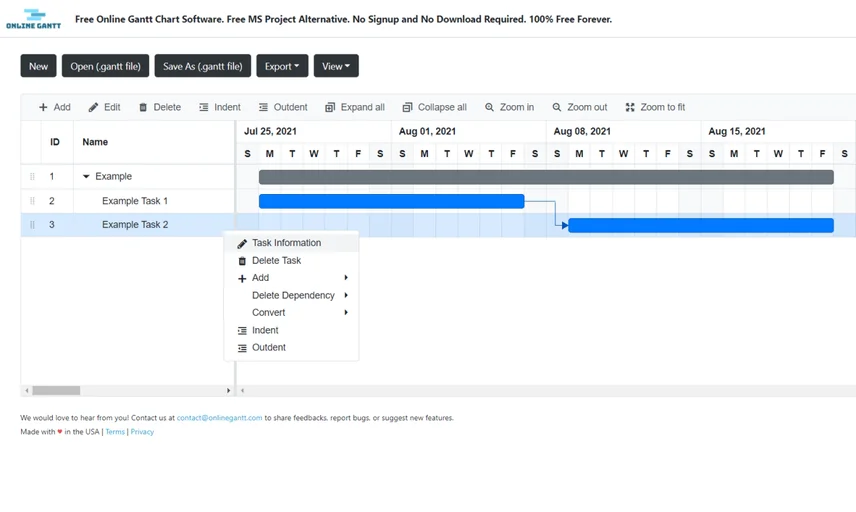Click the trash icon beside Delete Task
The width and height of the screenshot is (856, 512).
click(x=242, y=261)
